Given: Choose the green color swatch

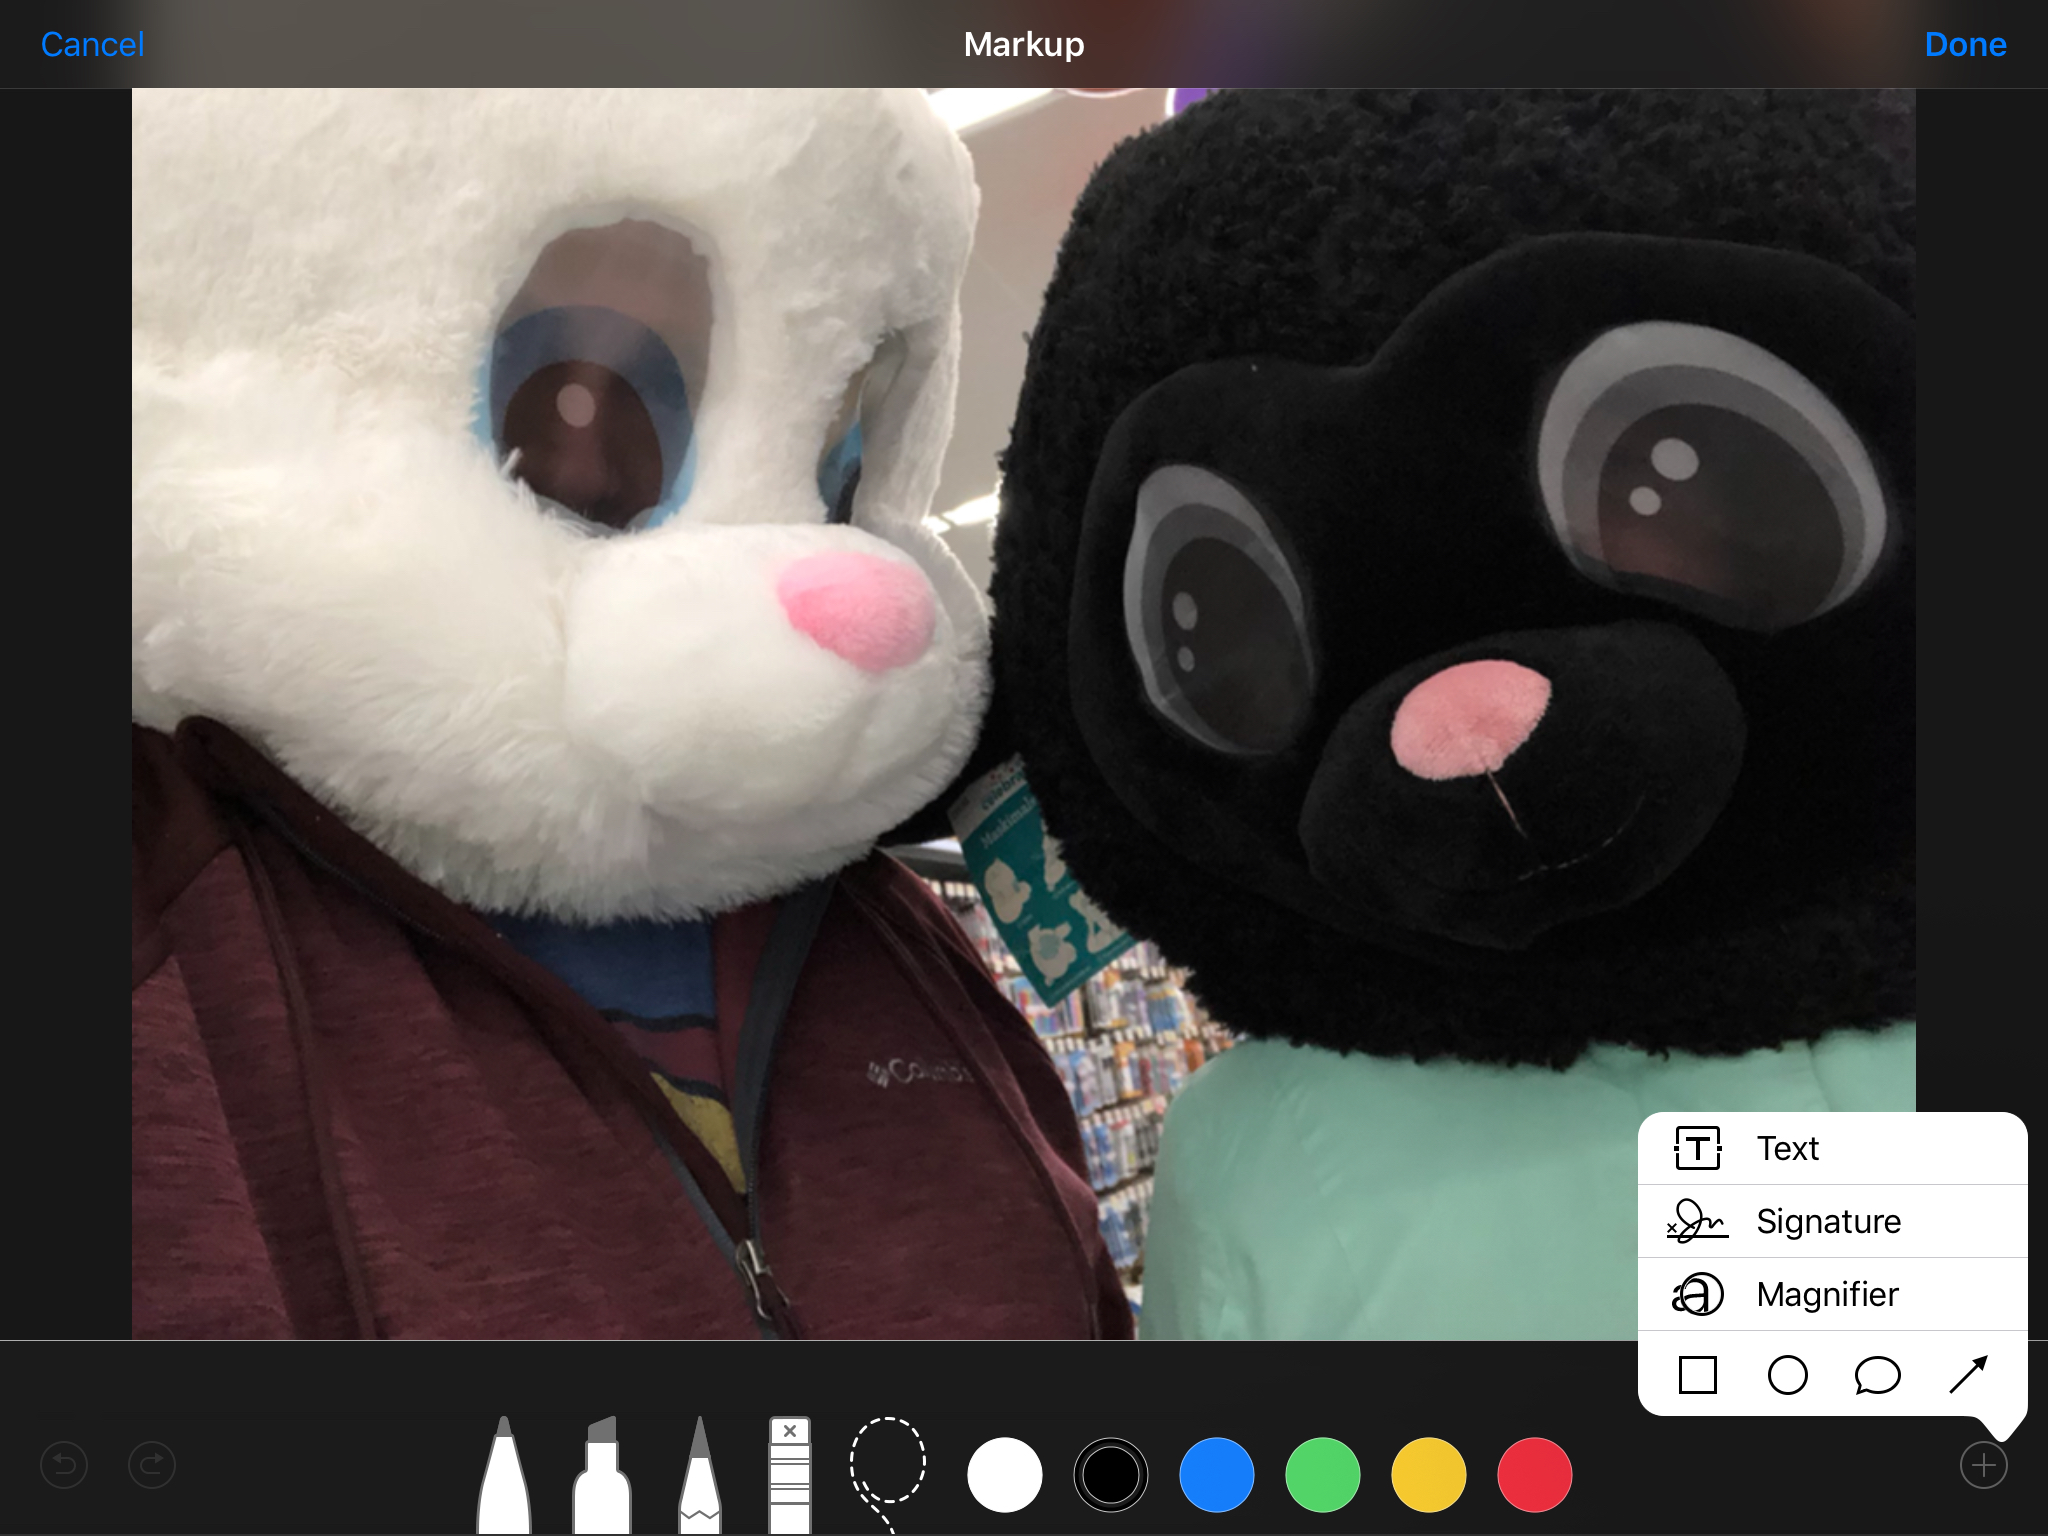Looking at the screenshot, I should coord(1323,1475).
